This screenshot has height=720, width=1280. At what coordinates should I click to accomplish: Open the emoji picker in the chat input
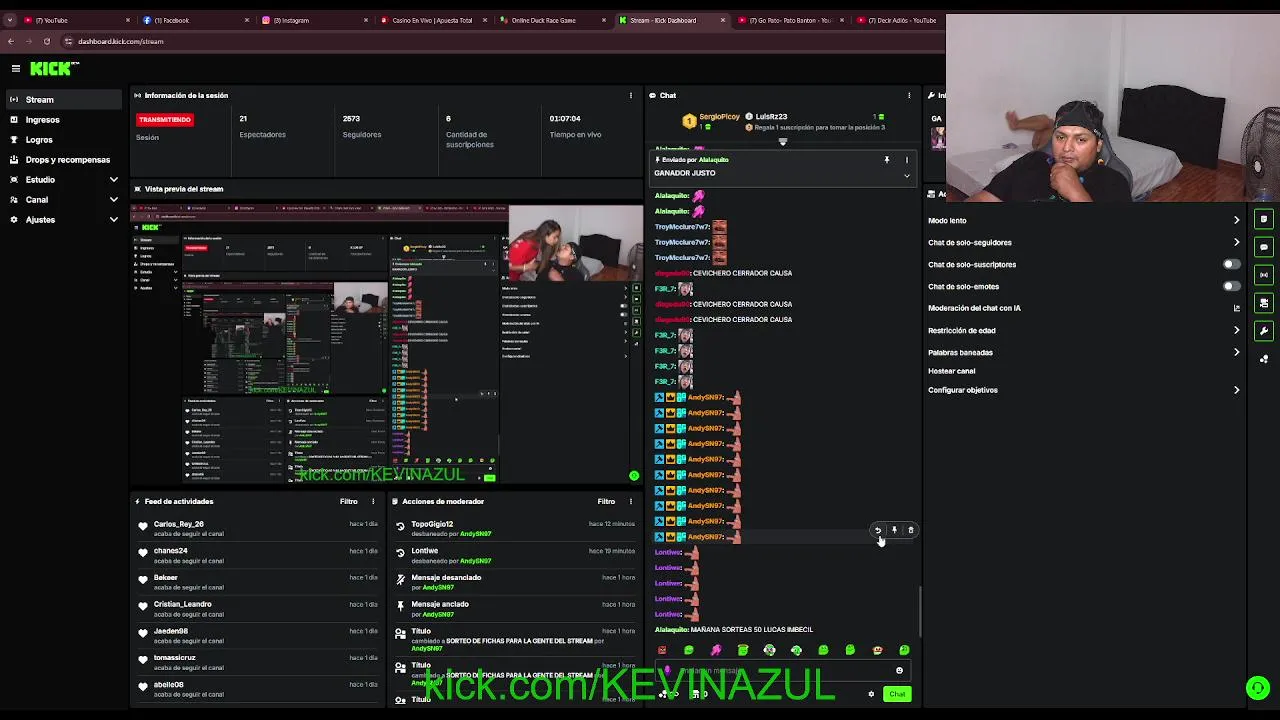[x=899, y=671]
